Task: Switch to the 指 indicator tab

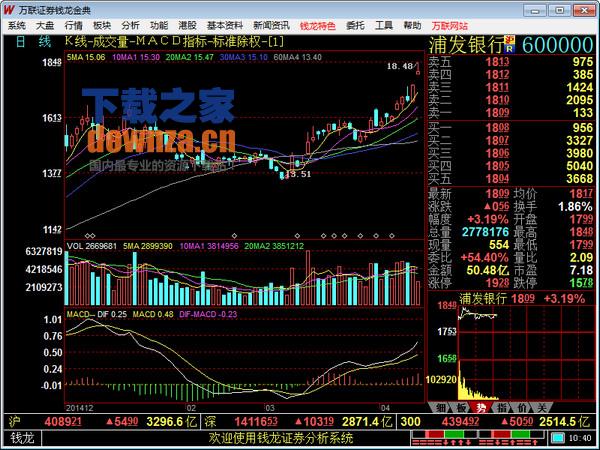Action: coord(502,408)
